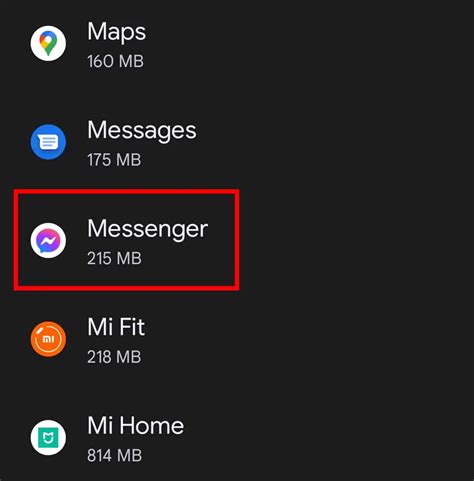Viewport: 474px width, 481px height.
Task: Tap the green Mi Home icon
Action: click(x=48, y=438)
